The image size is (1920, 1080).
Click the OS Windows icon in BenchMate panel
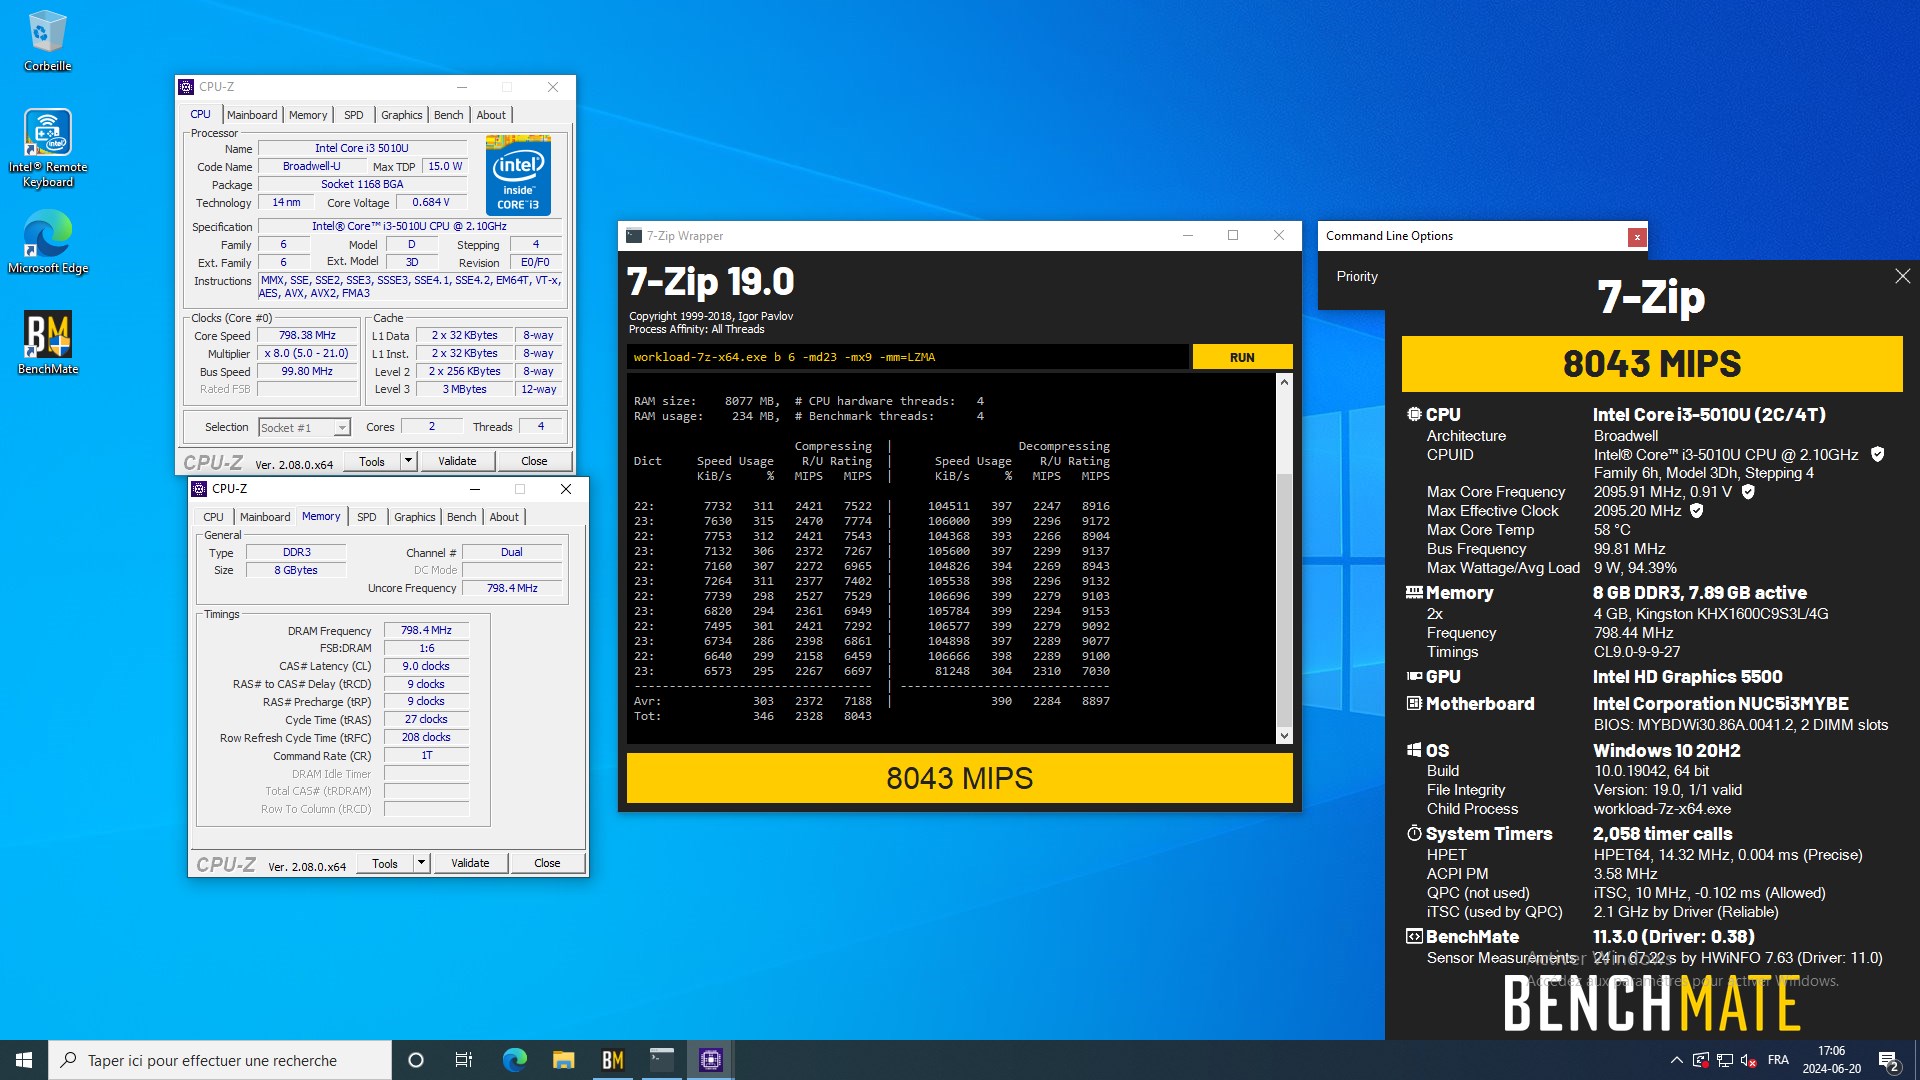click(1414, 750)
